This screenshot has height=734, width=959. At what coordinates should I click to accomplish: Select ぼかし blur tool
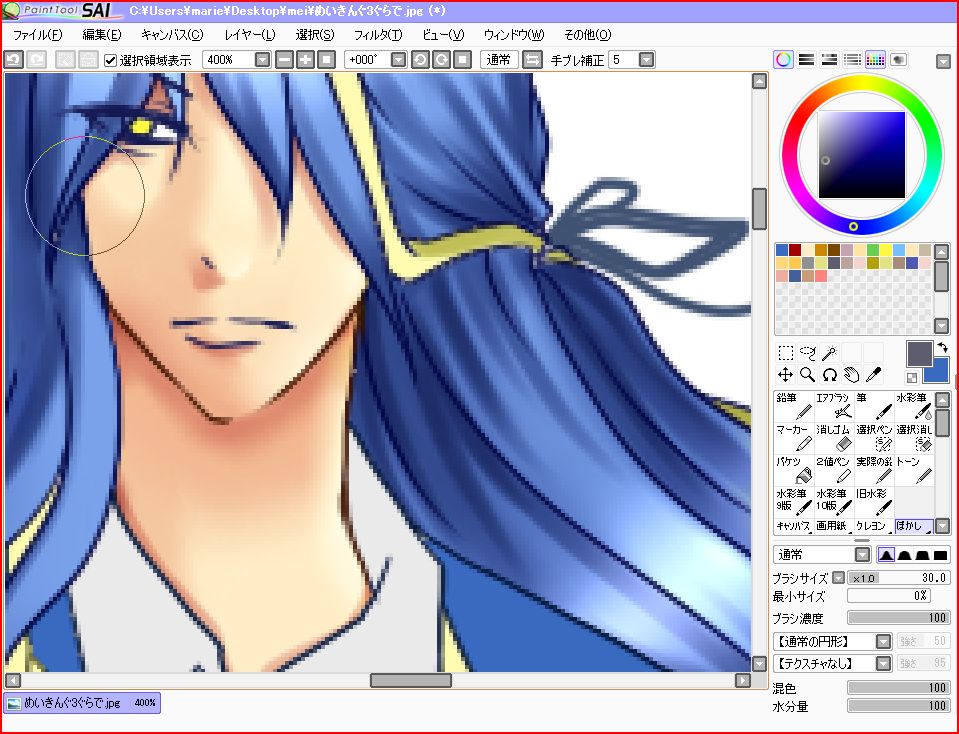pyautogui.click(x=914, y=526)
